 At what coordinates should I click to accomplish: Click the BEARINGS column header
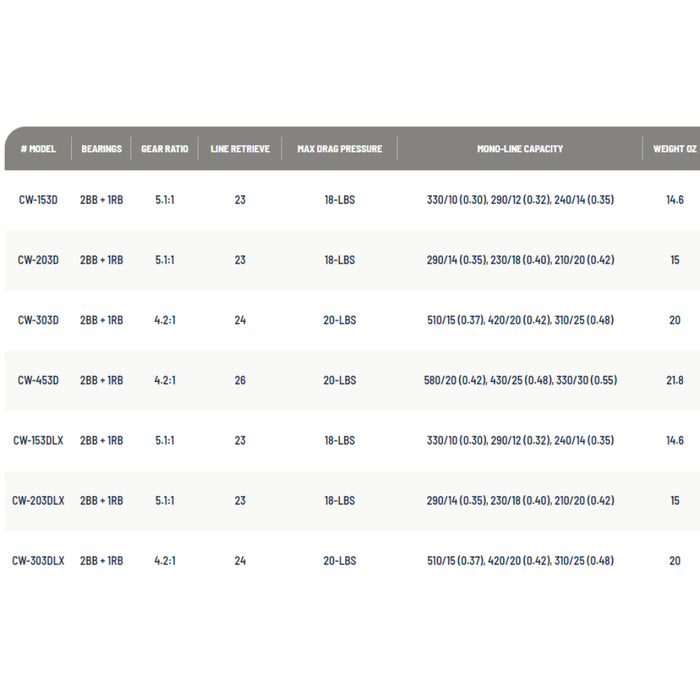(x=101, y=149)
